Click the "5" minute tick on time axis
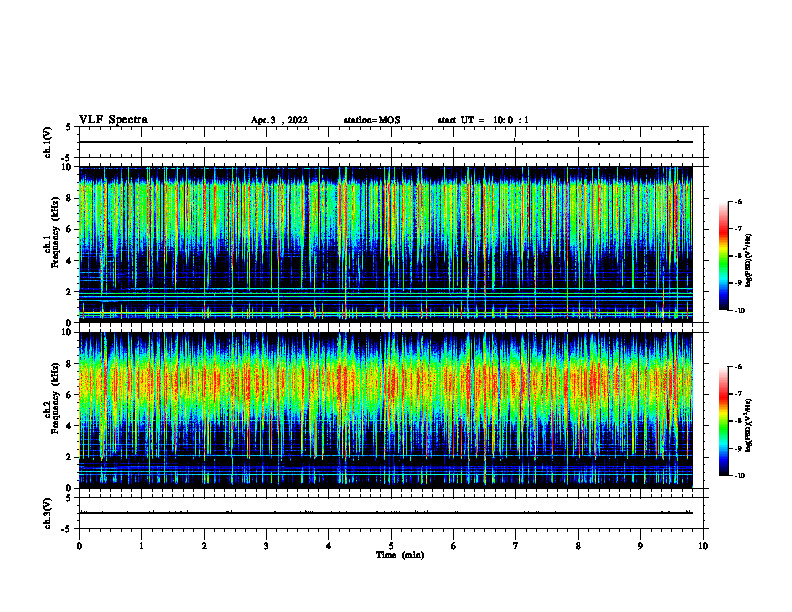Viewport: 792px width, 612px height. pos(391,546)
